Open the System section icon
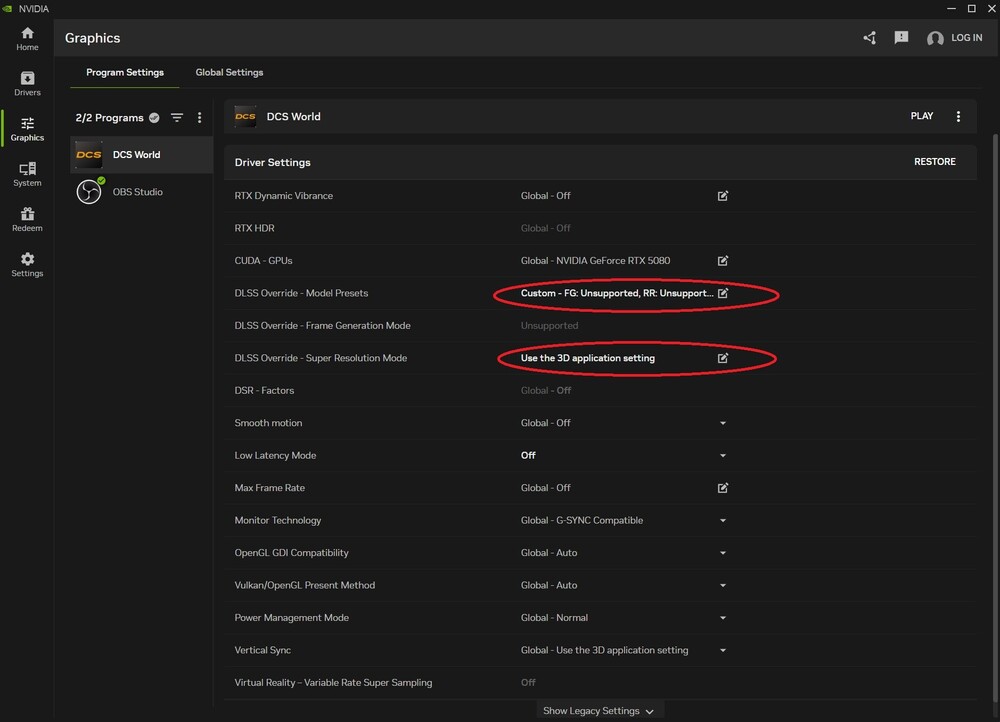 pos(27,174)
